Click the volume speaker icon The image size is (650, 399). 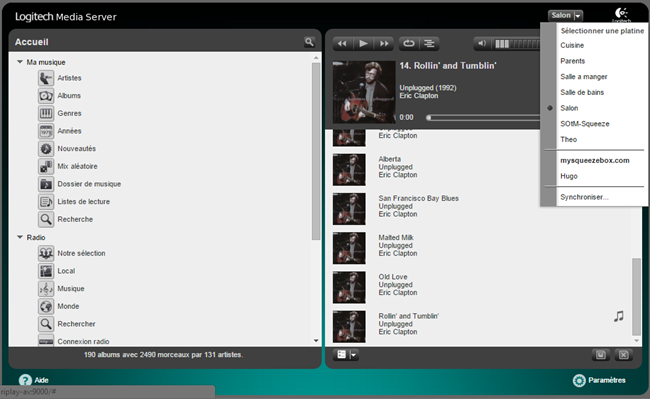(x=482, y=43)
